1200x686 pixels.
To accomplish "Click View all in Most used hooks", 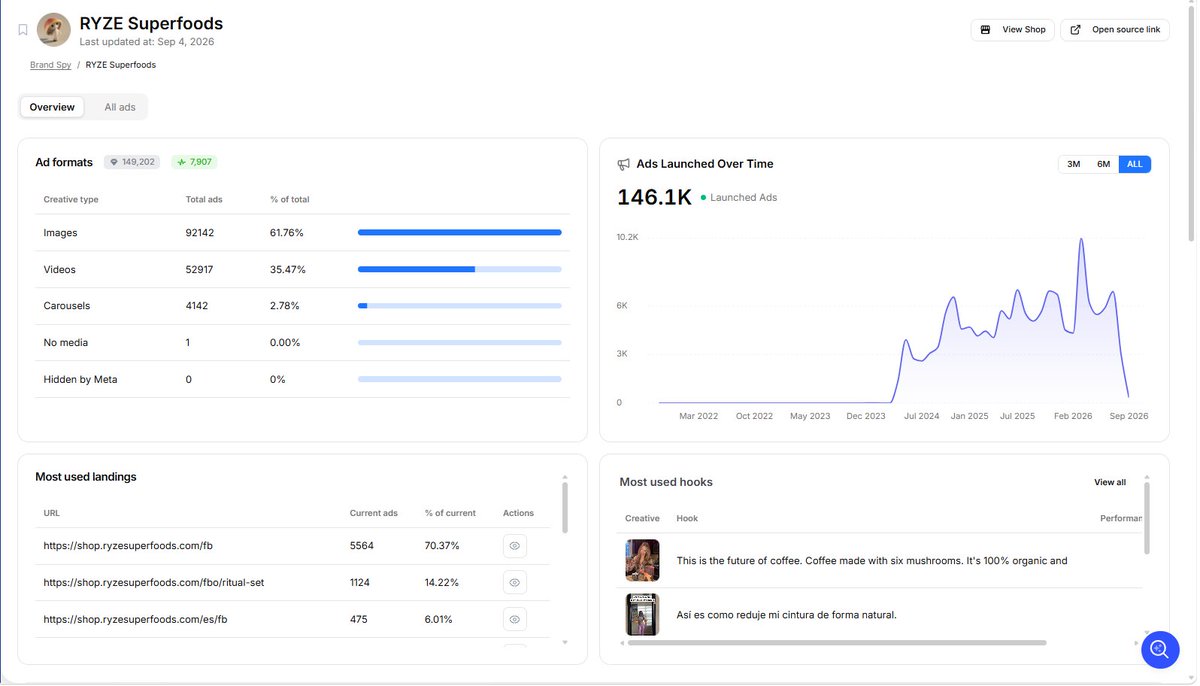I will pyautogui.click(x=1110, y=482).
